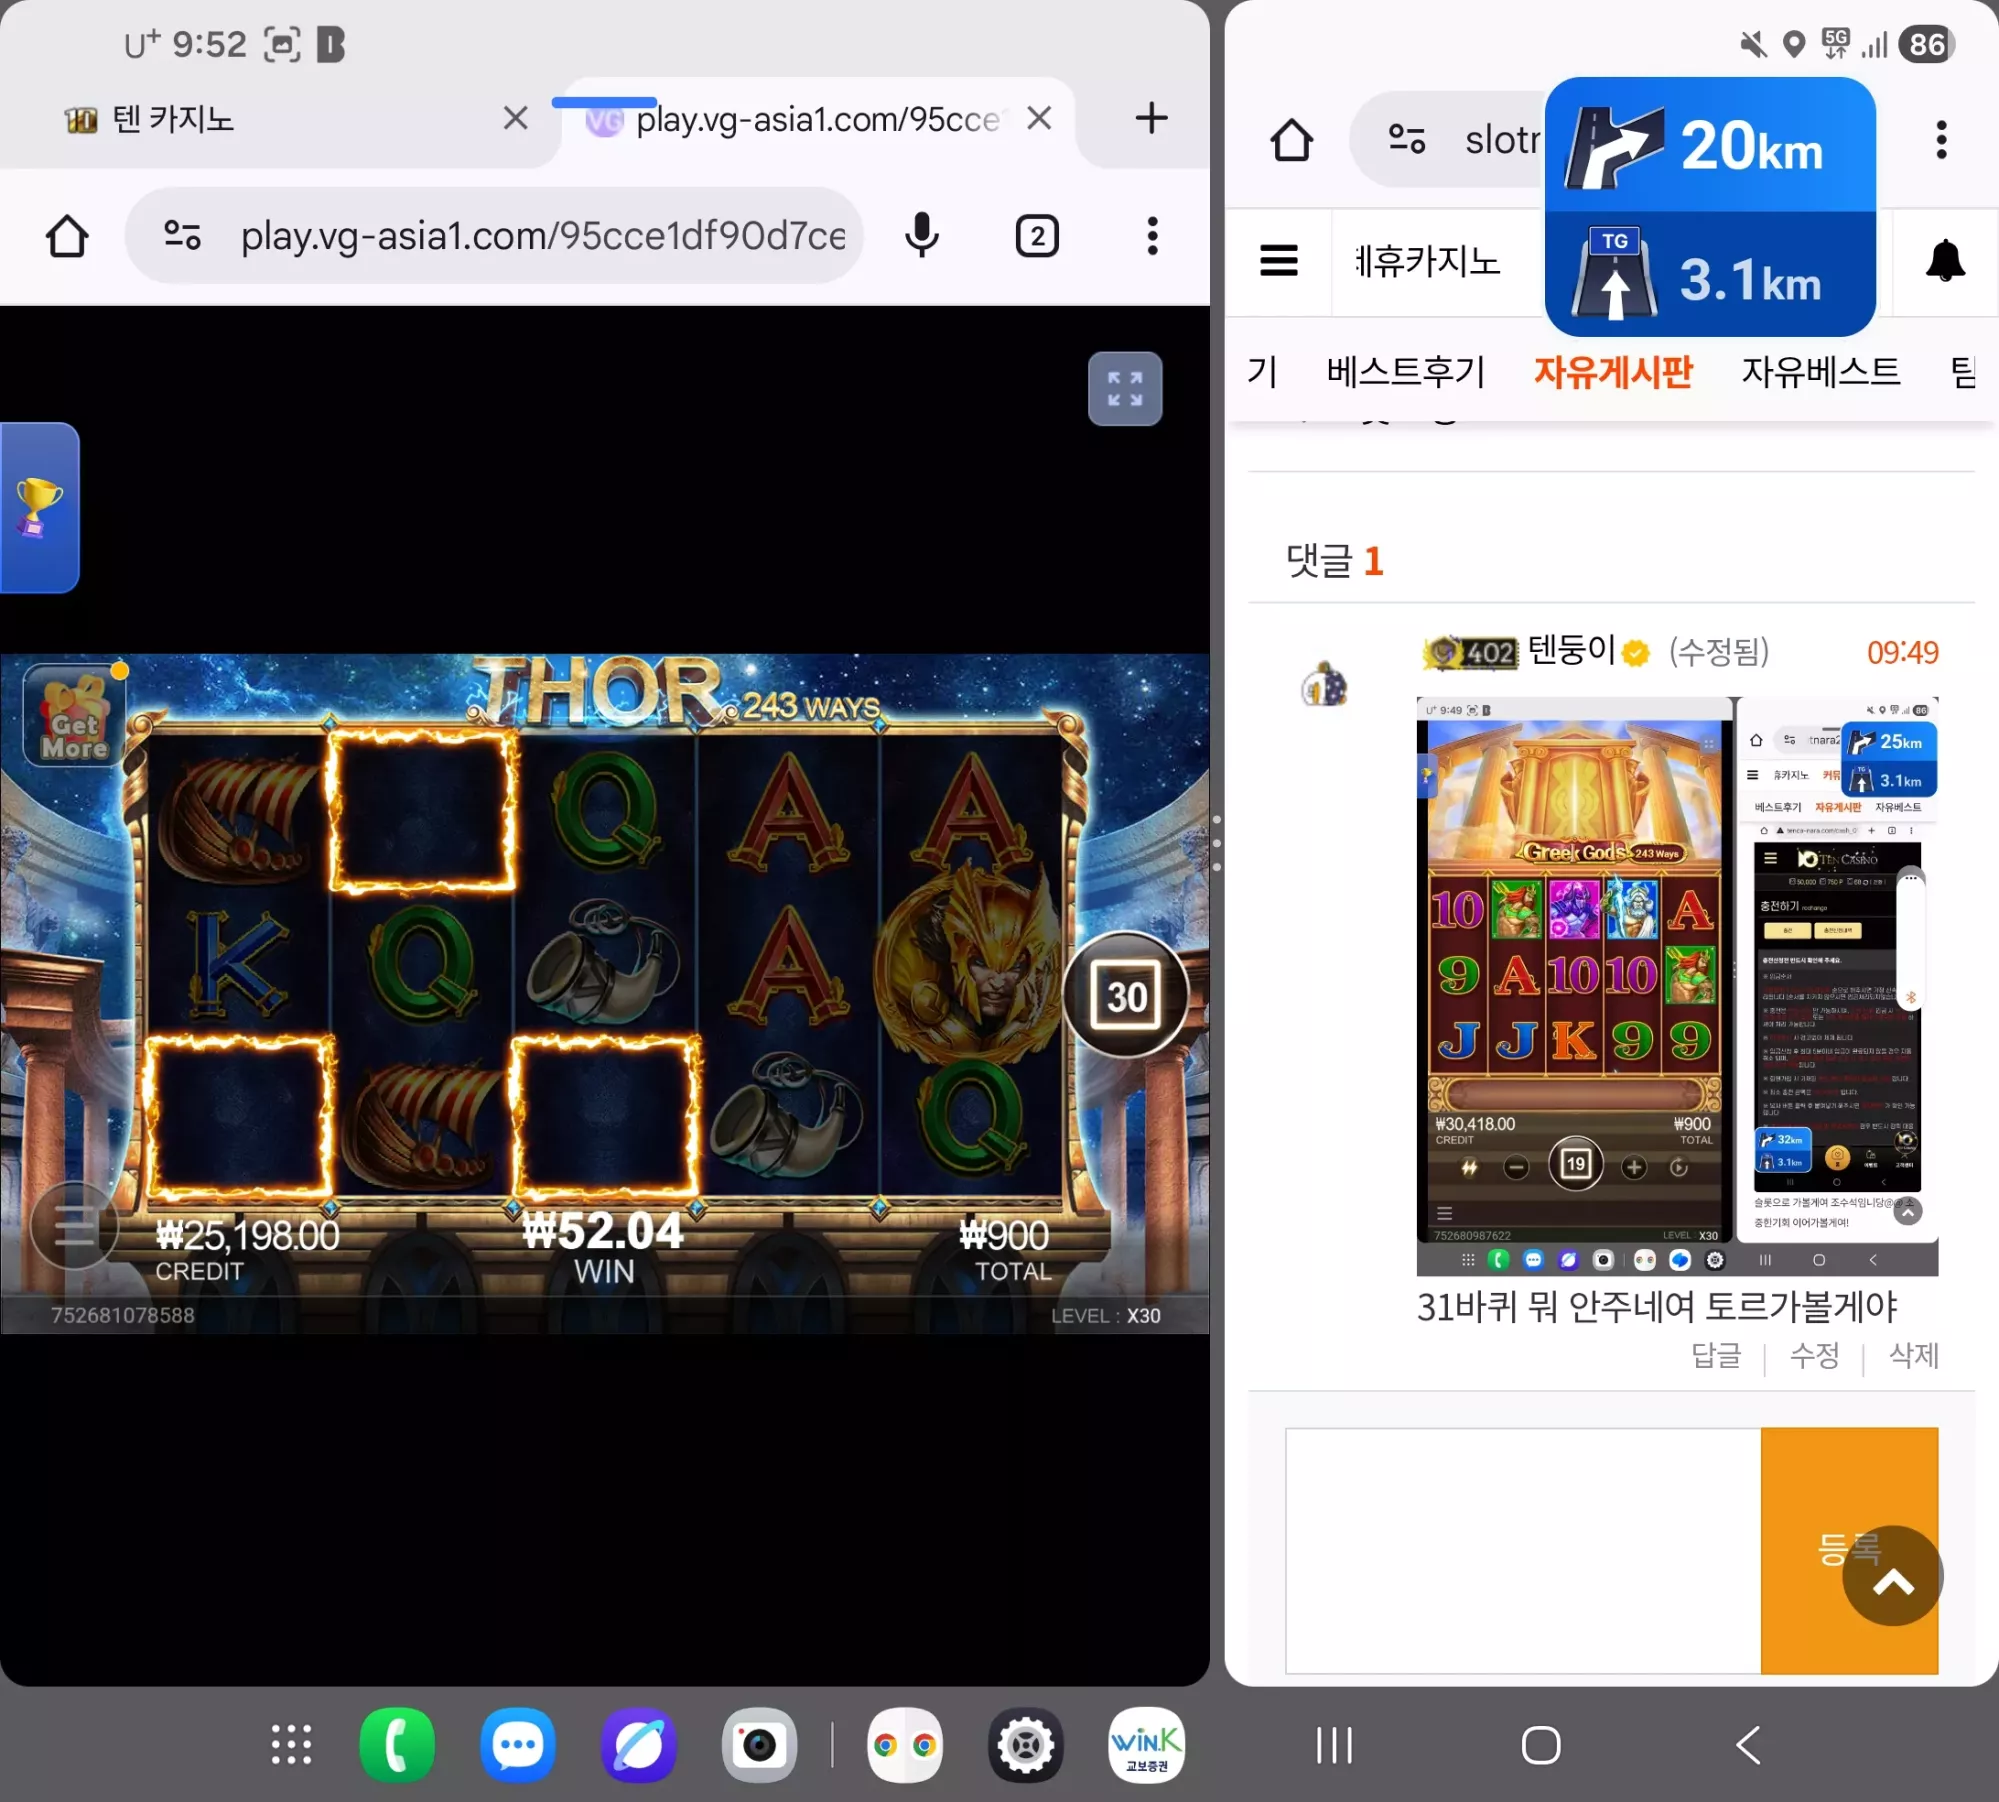This screenshot has width=1999, height=1802.
Task: Select the 자유게시판 tab
Action: tap(1613, 372)
